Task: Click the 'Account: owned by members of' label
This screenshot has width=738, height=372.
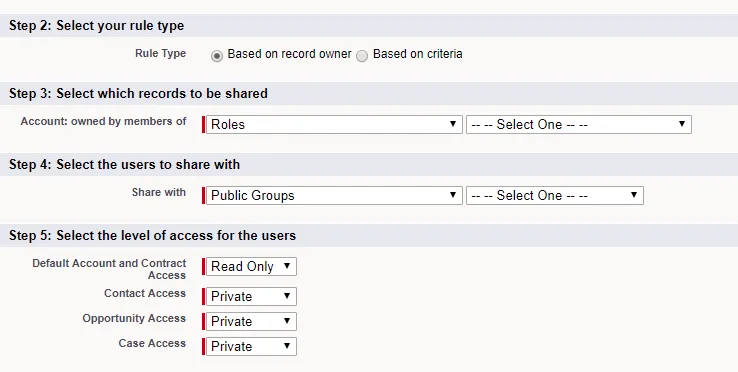Action: [x=104, y=121]
